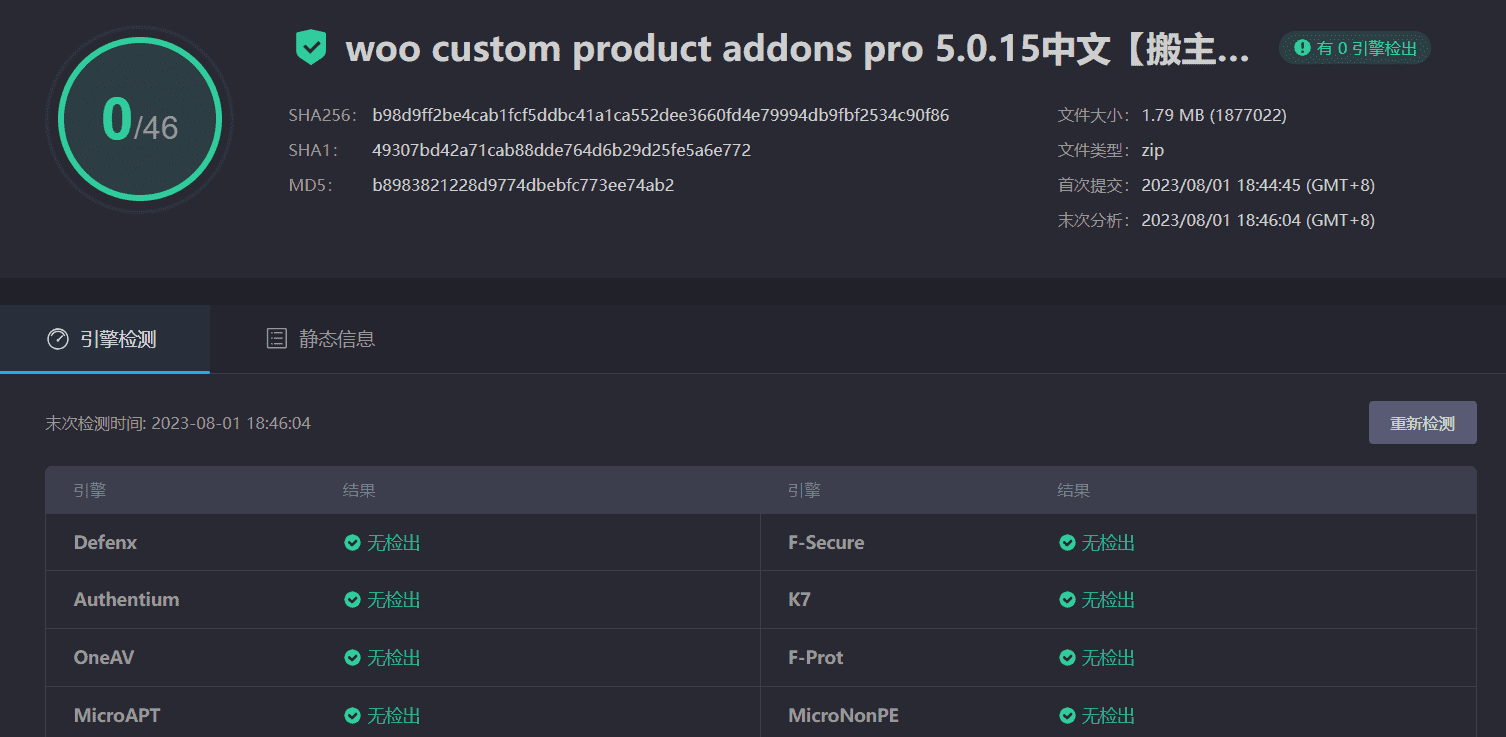
Task: Click the Authentium engine name
Action: coord(126,600)
